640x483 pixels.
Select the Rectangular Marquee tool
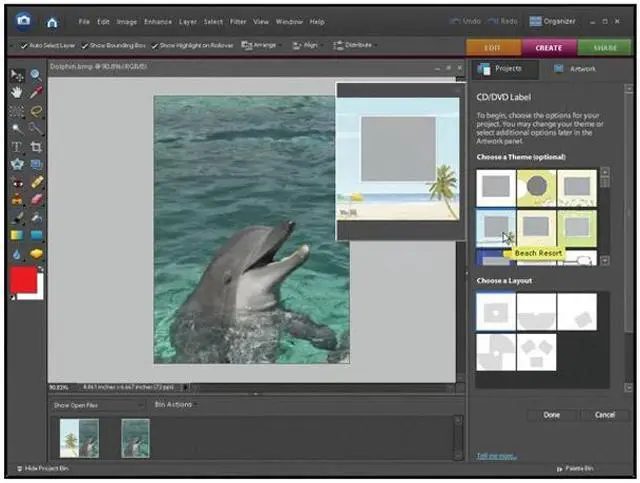pyautogui.click(x=17, y=111)
